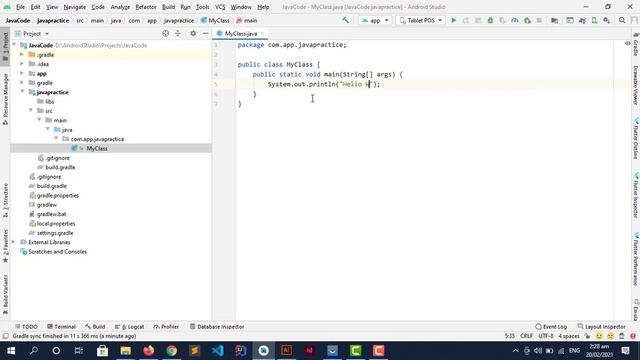Viewport: 640px width, 360px height.
Task: Click the 4 spaces indent indicator
Action: pos(569,336)
